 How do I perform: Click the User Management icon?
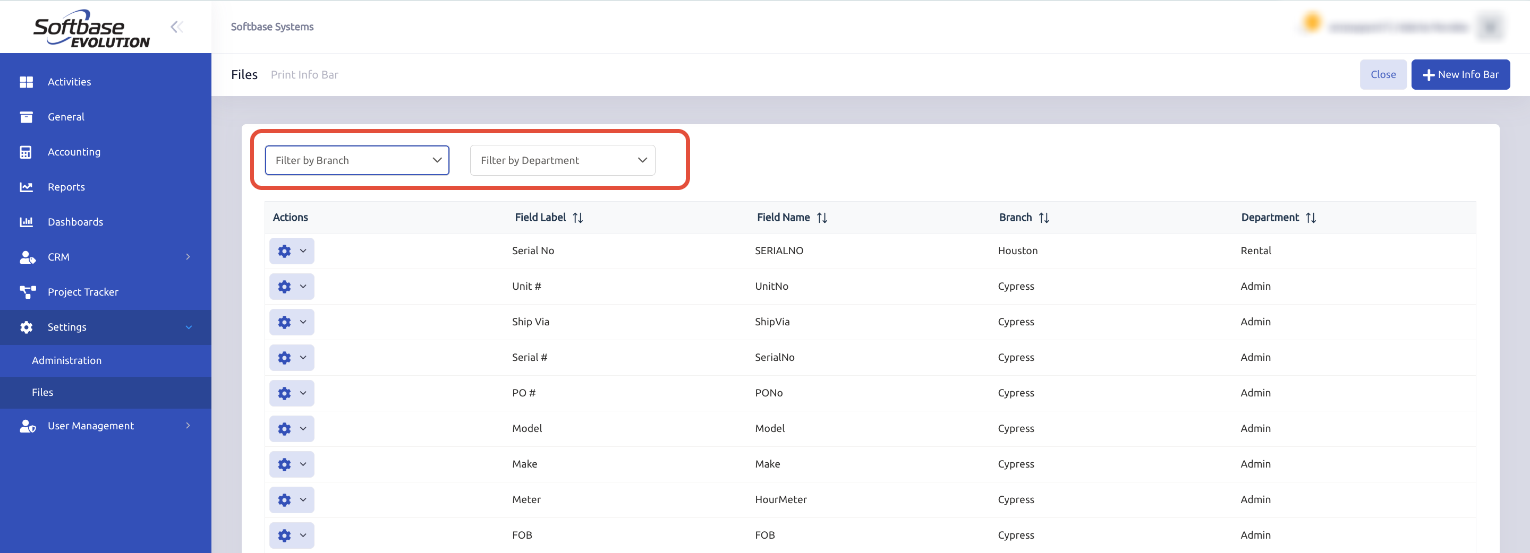pos(28,426)
